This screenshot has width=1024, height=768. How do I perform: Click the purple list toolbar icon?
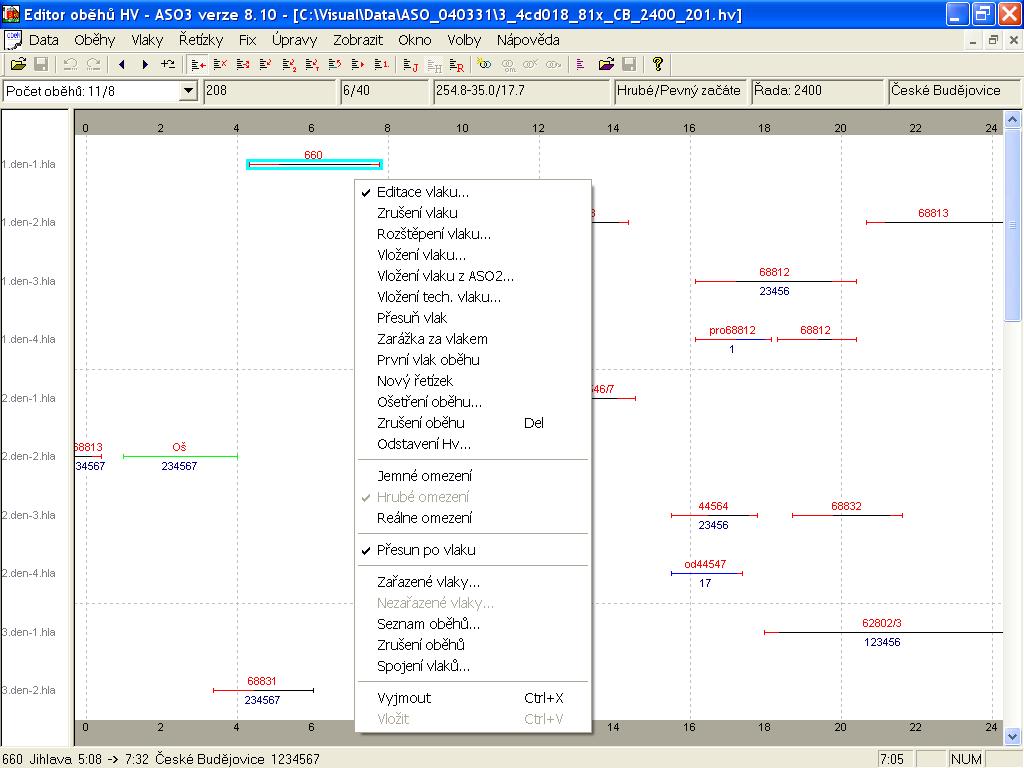[580, 64]
